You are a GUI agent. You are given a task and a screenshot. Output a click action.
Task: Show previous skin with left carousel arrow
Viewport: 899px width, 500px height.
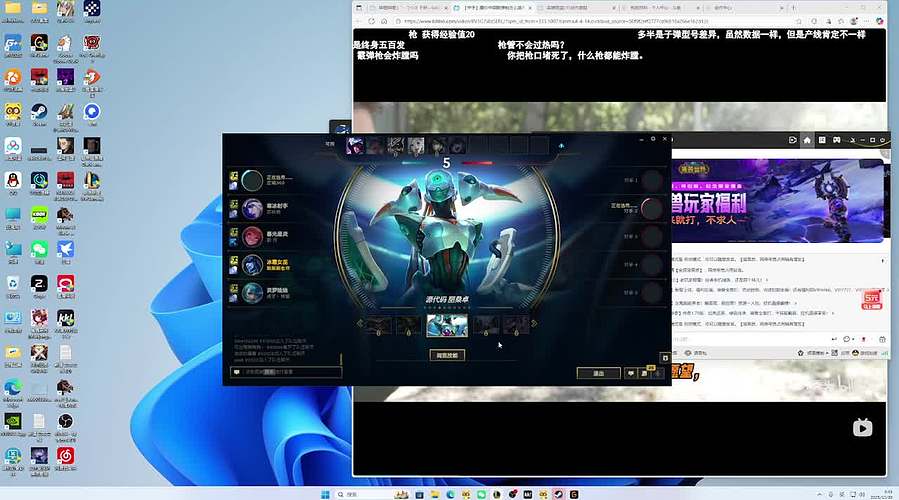coord(359,324)
